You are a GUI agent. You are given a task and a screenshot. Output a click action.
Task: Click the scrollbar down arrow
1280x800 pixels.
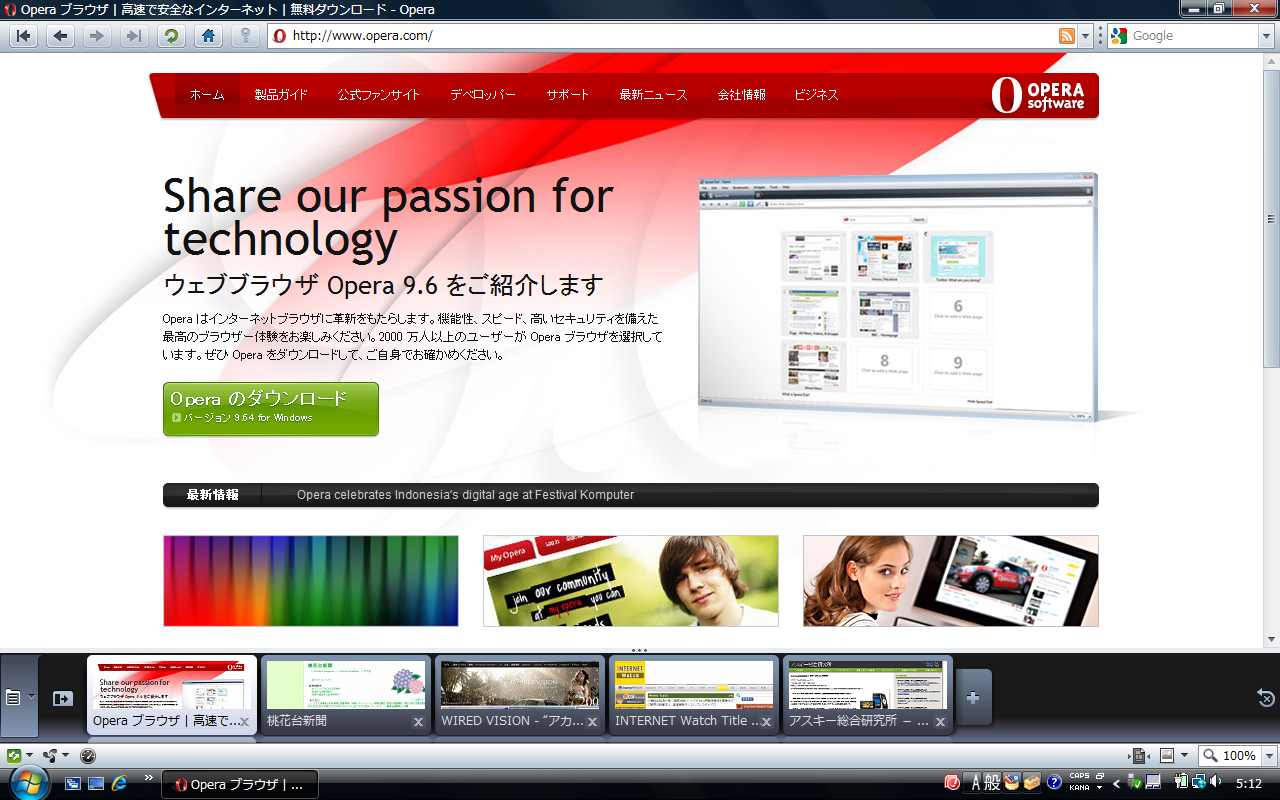click(x=1272, y=640)
